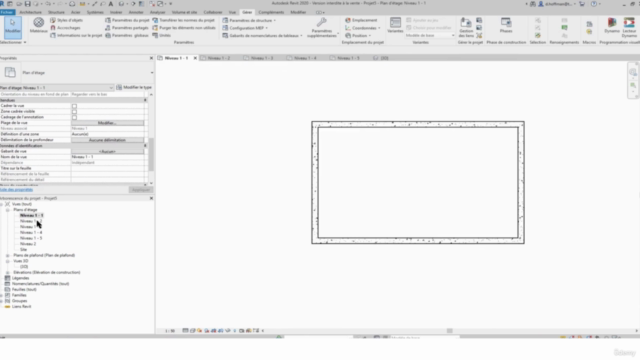640x360 pixels.
Task: Expand Plans de plafond tree node
Action: click(8, 256)
